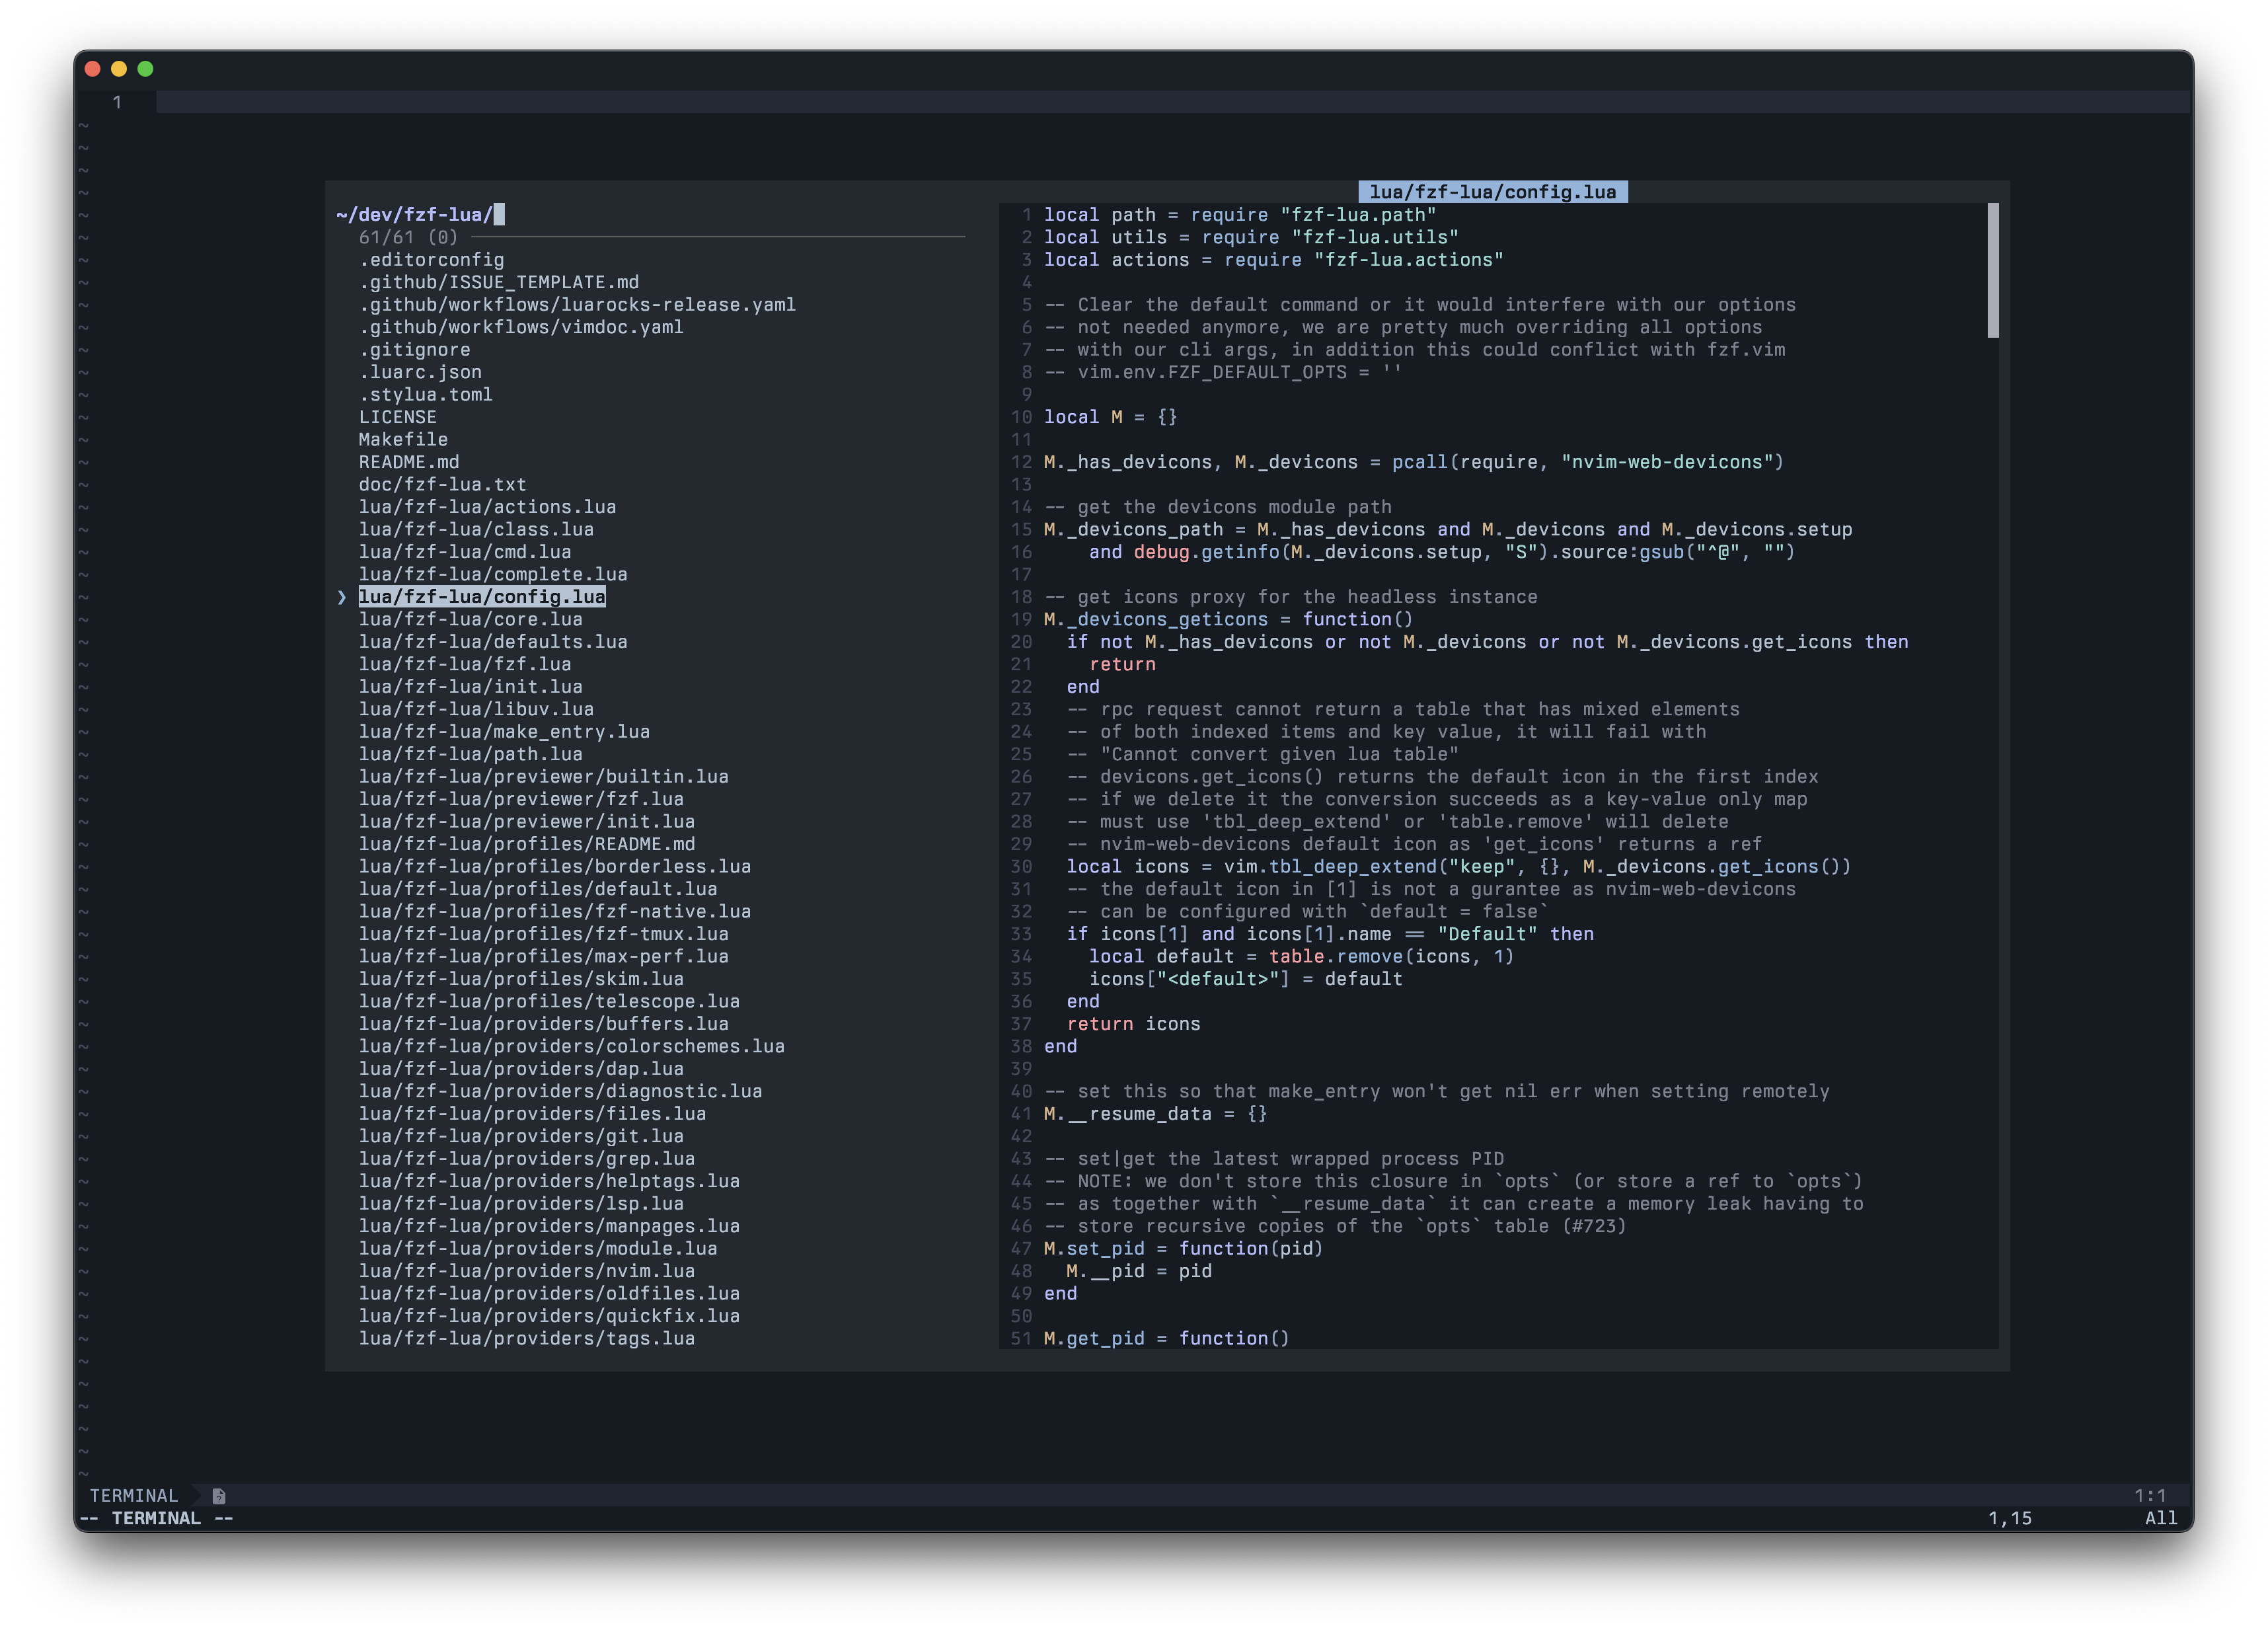Image resolution: width=2268 pixels, height=1630 pixels.
Task: Select the Makefile entry
Action: (x=403, y=439)
